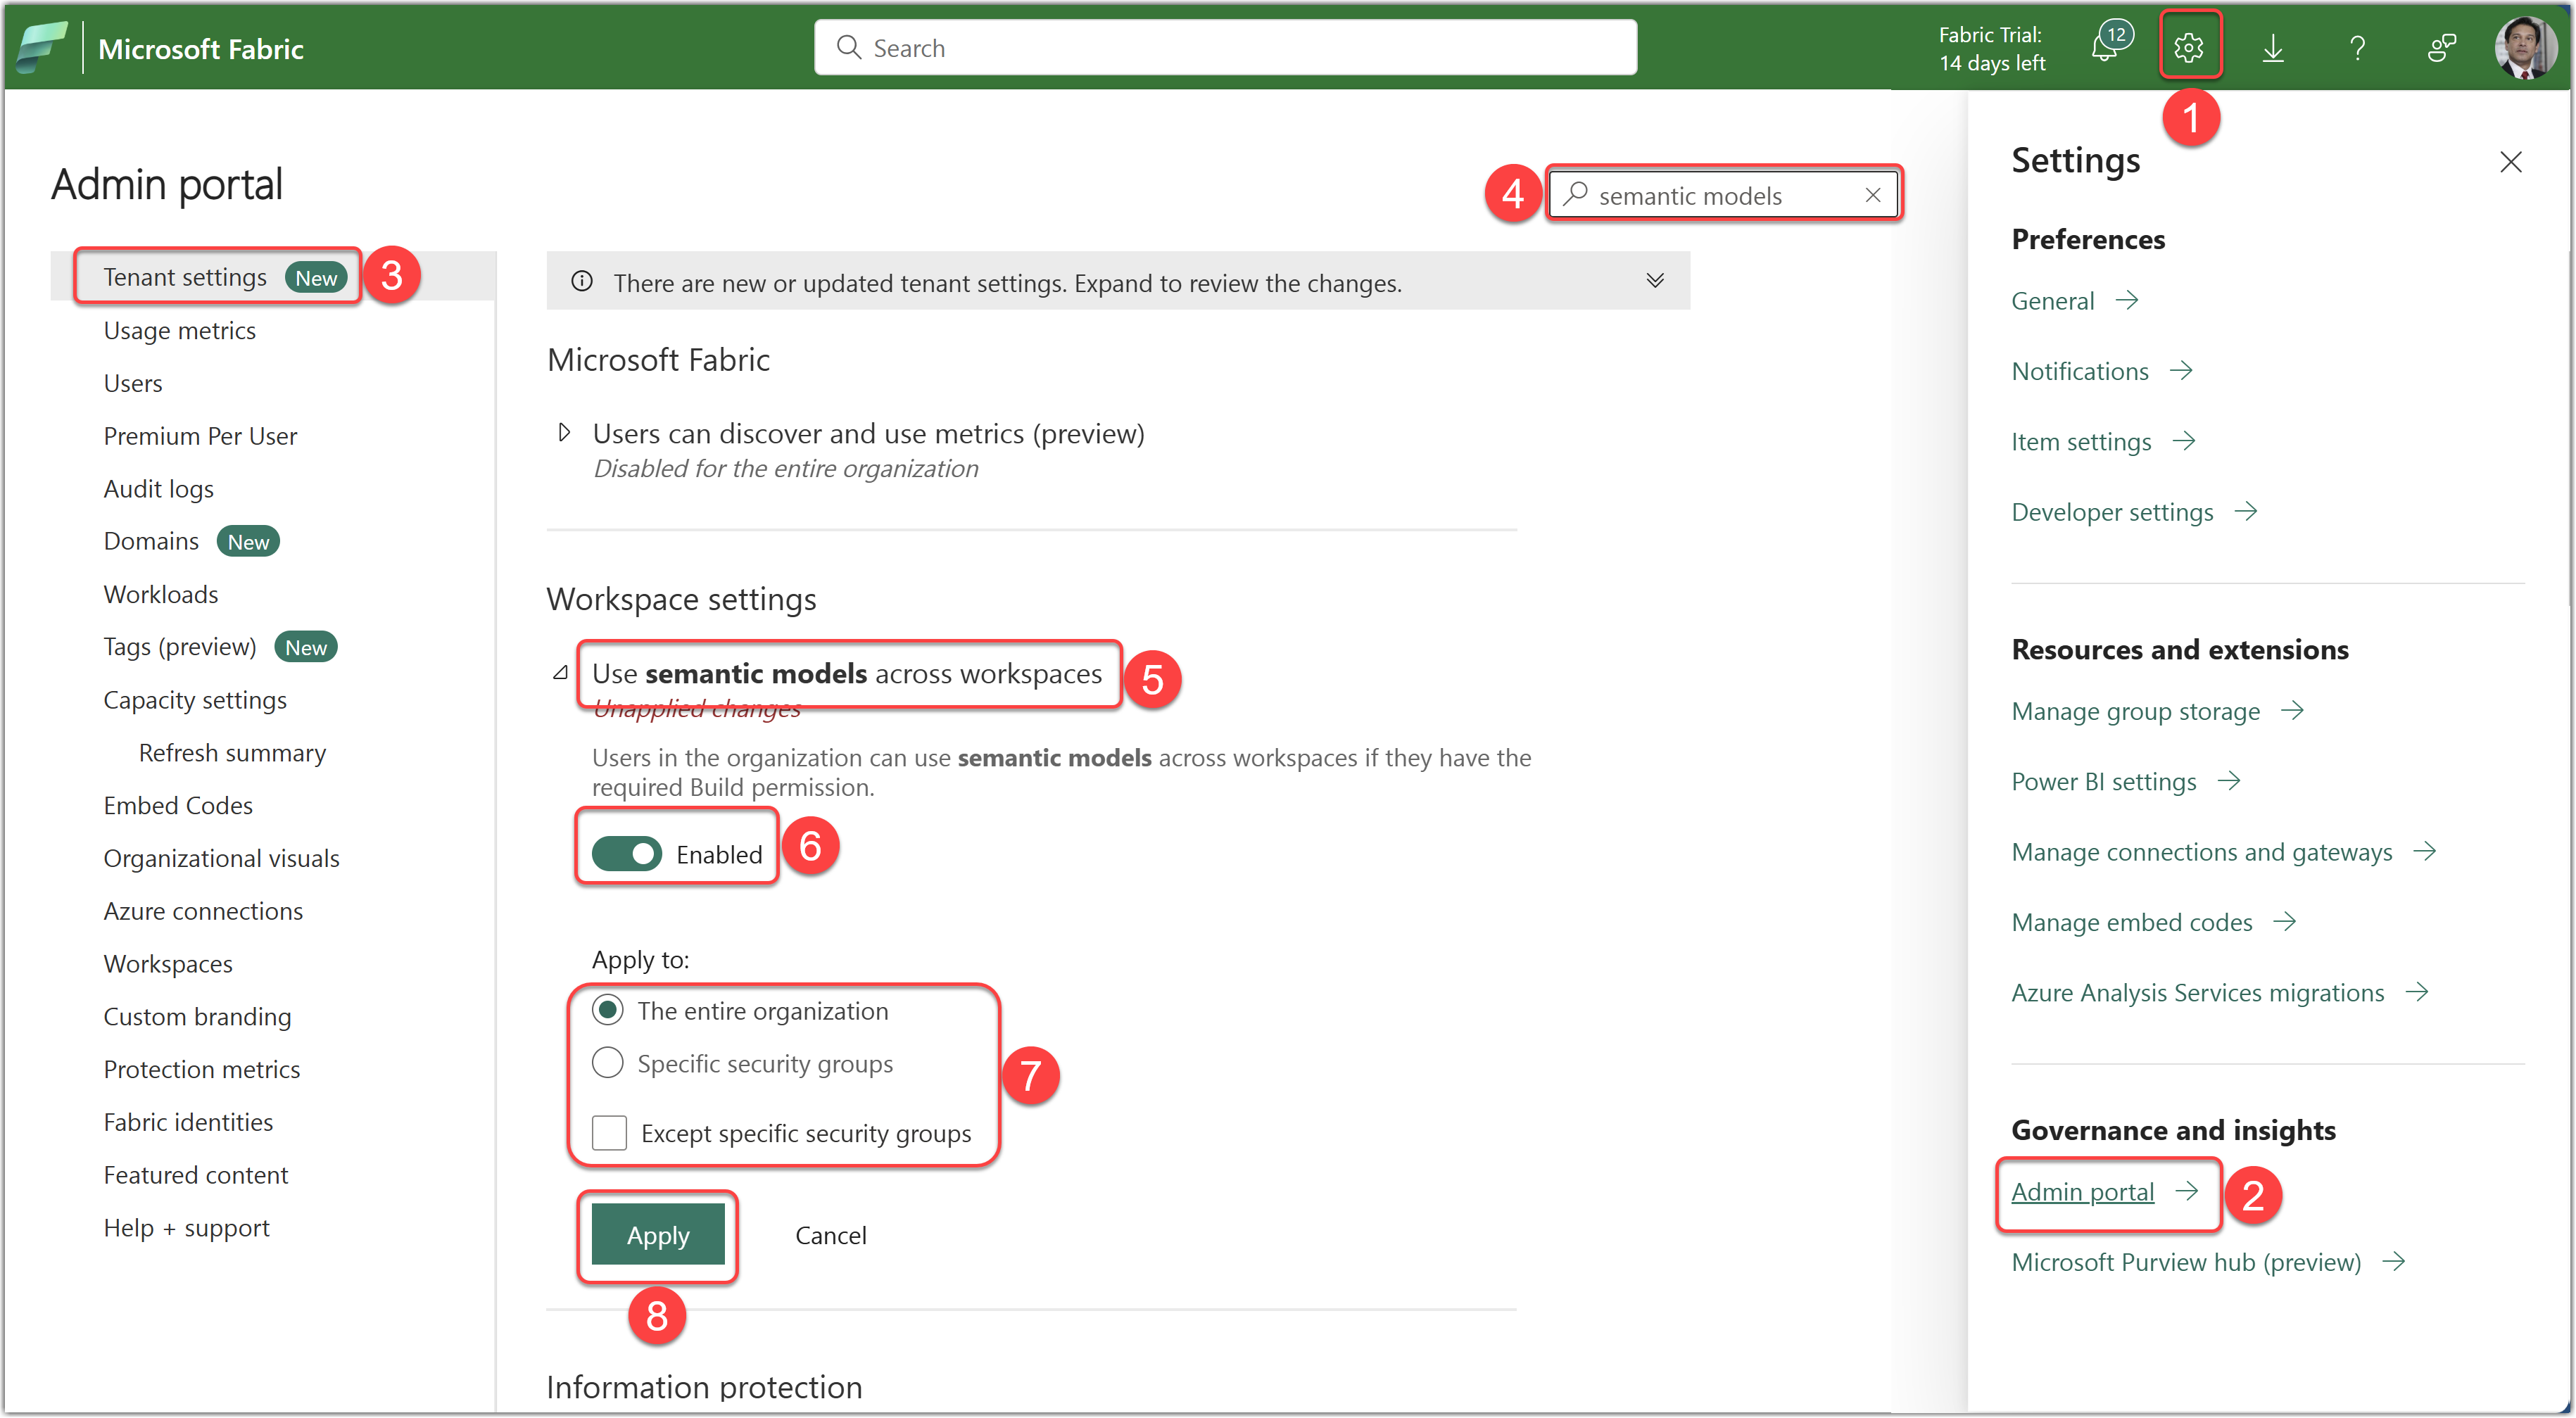Image resolution: width=2576 pixels, height=1418 pixels.
Task: Open the user profile avatar
Action: click(2524, 48)
